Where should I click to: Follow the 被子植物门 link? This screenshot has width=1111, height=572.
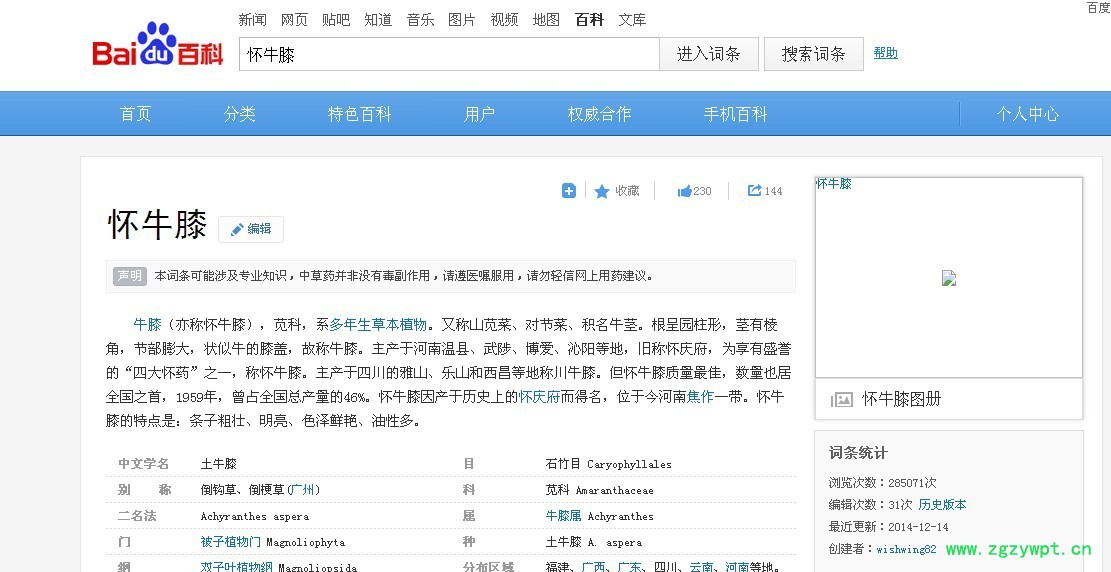click(x=231, y=542)
